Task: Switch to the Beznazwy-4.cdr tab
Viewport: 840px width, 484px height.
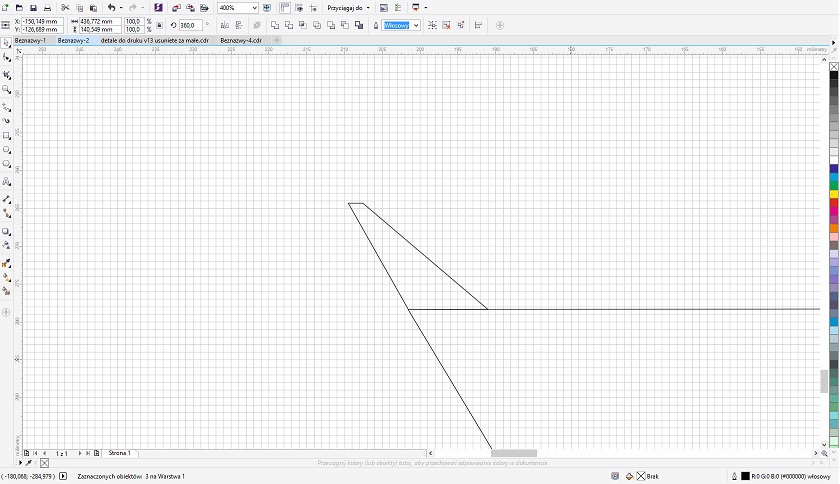Action: tap(241, 40)
